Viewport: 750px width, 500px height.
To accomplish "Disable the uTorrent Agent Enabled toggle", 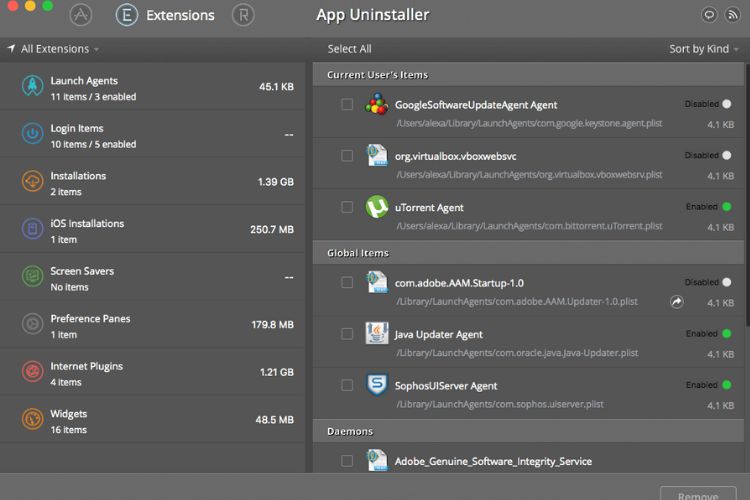I will (727, 207).
